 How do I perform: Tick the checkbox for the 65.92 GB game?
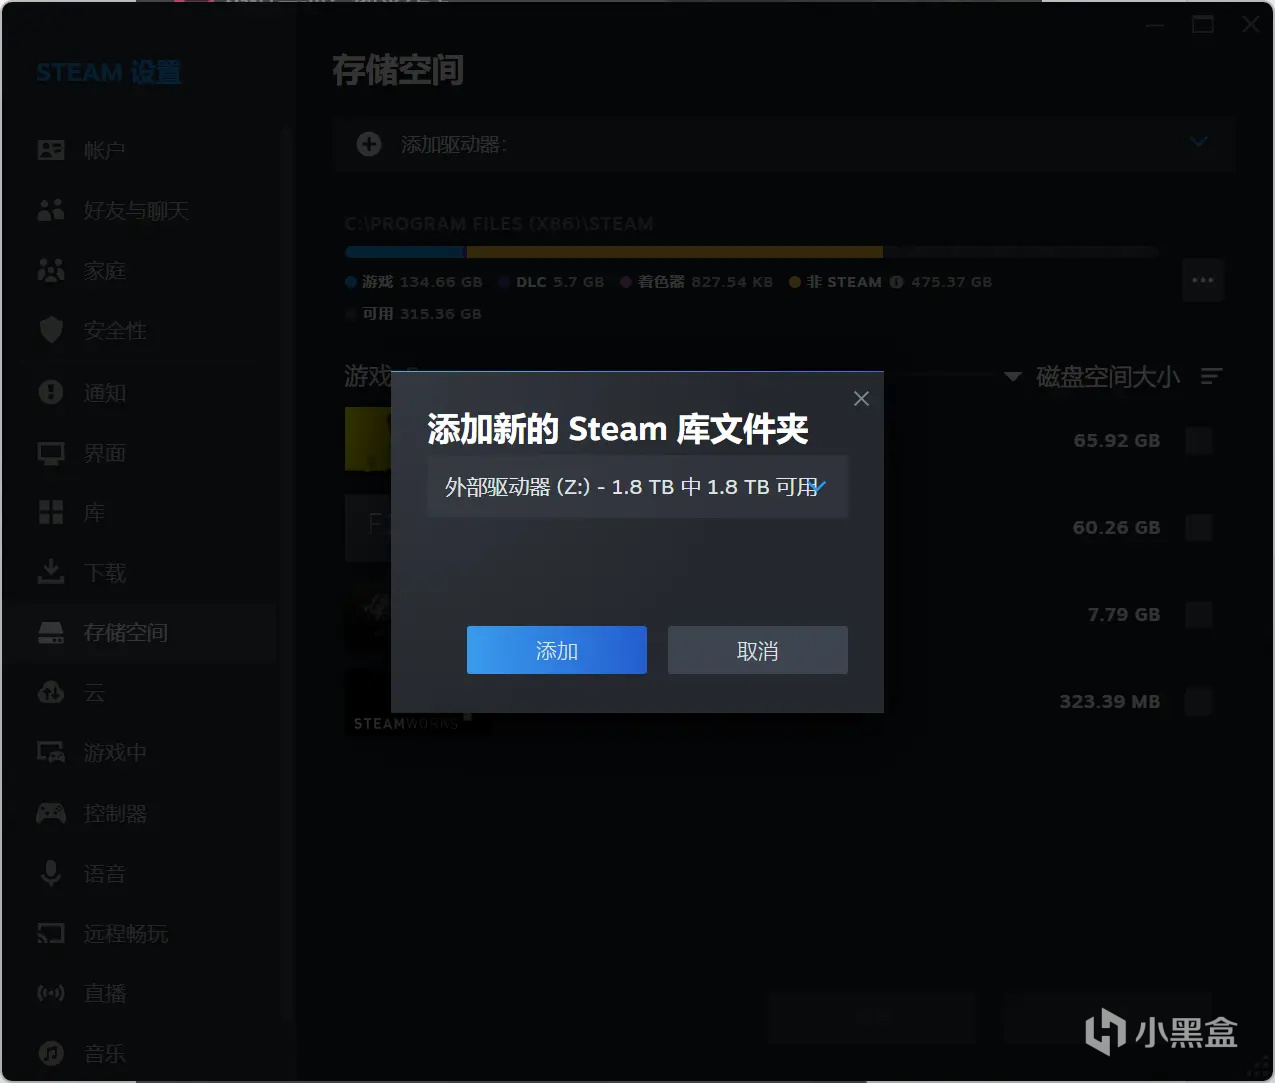click(1198, 440)
